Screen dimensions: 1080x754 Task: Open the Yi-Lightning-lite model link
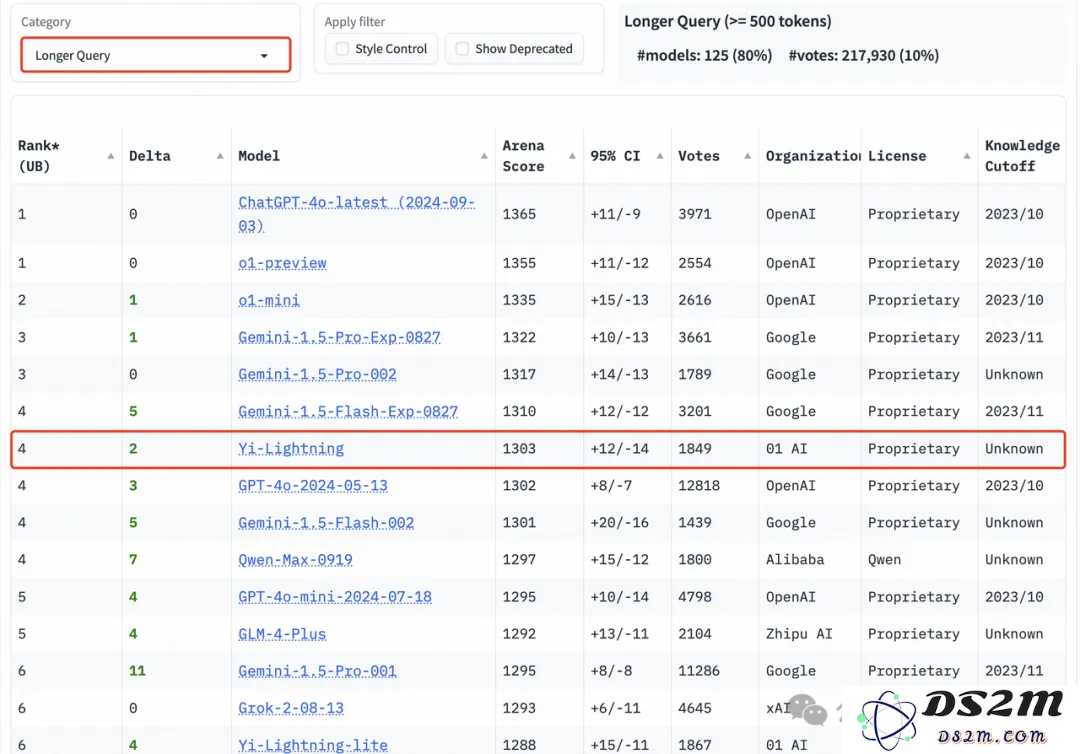[313, 745]
